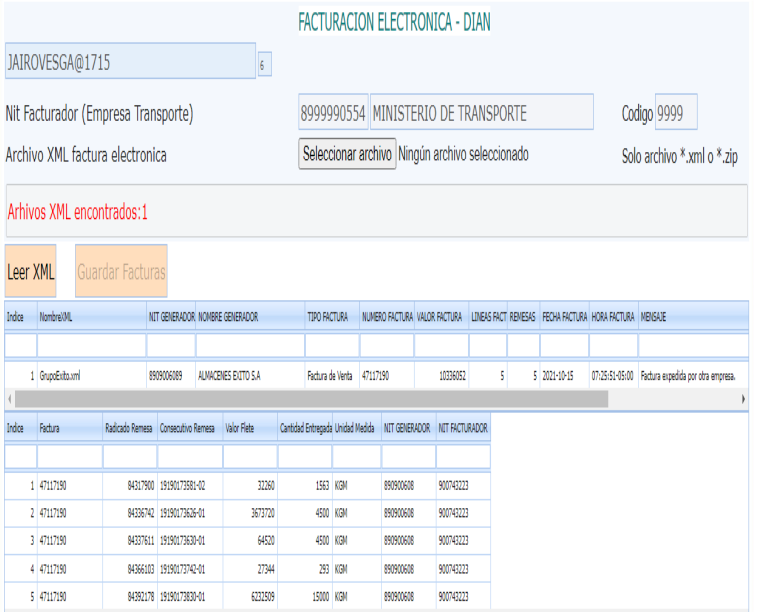Image resolution: width=757 pixels, height=612 pixels.
Task: Click the filter box under NombreXML
Action: click(92, 346)
